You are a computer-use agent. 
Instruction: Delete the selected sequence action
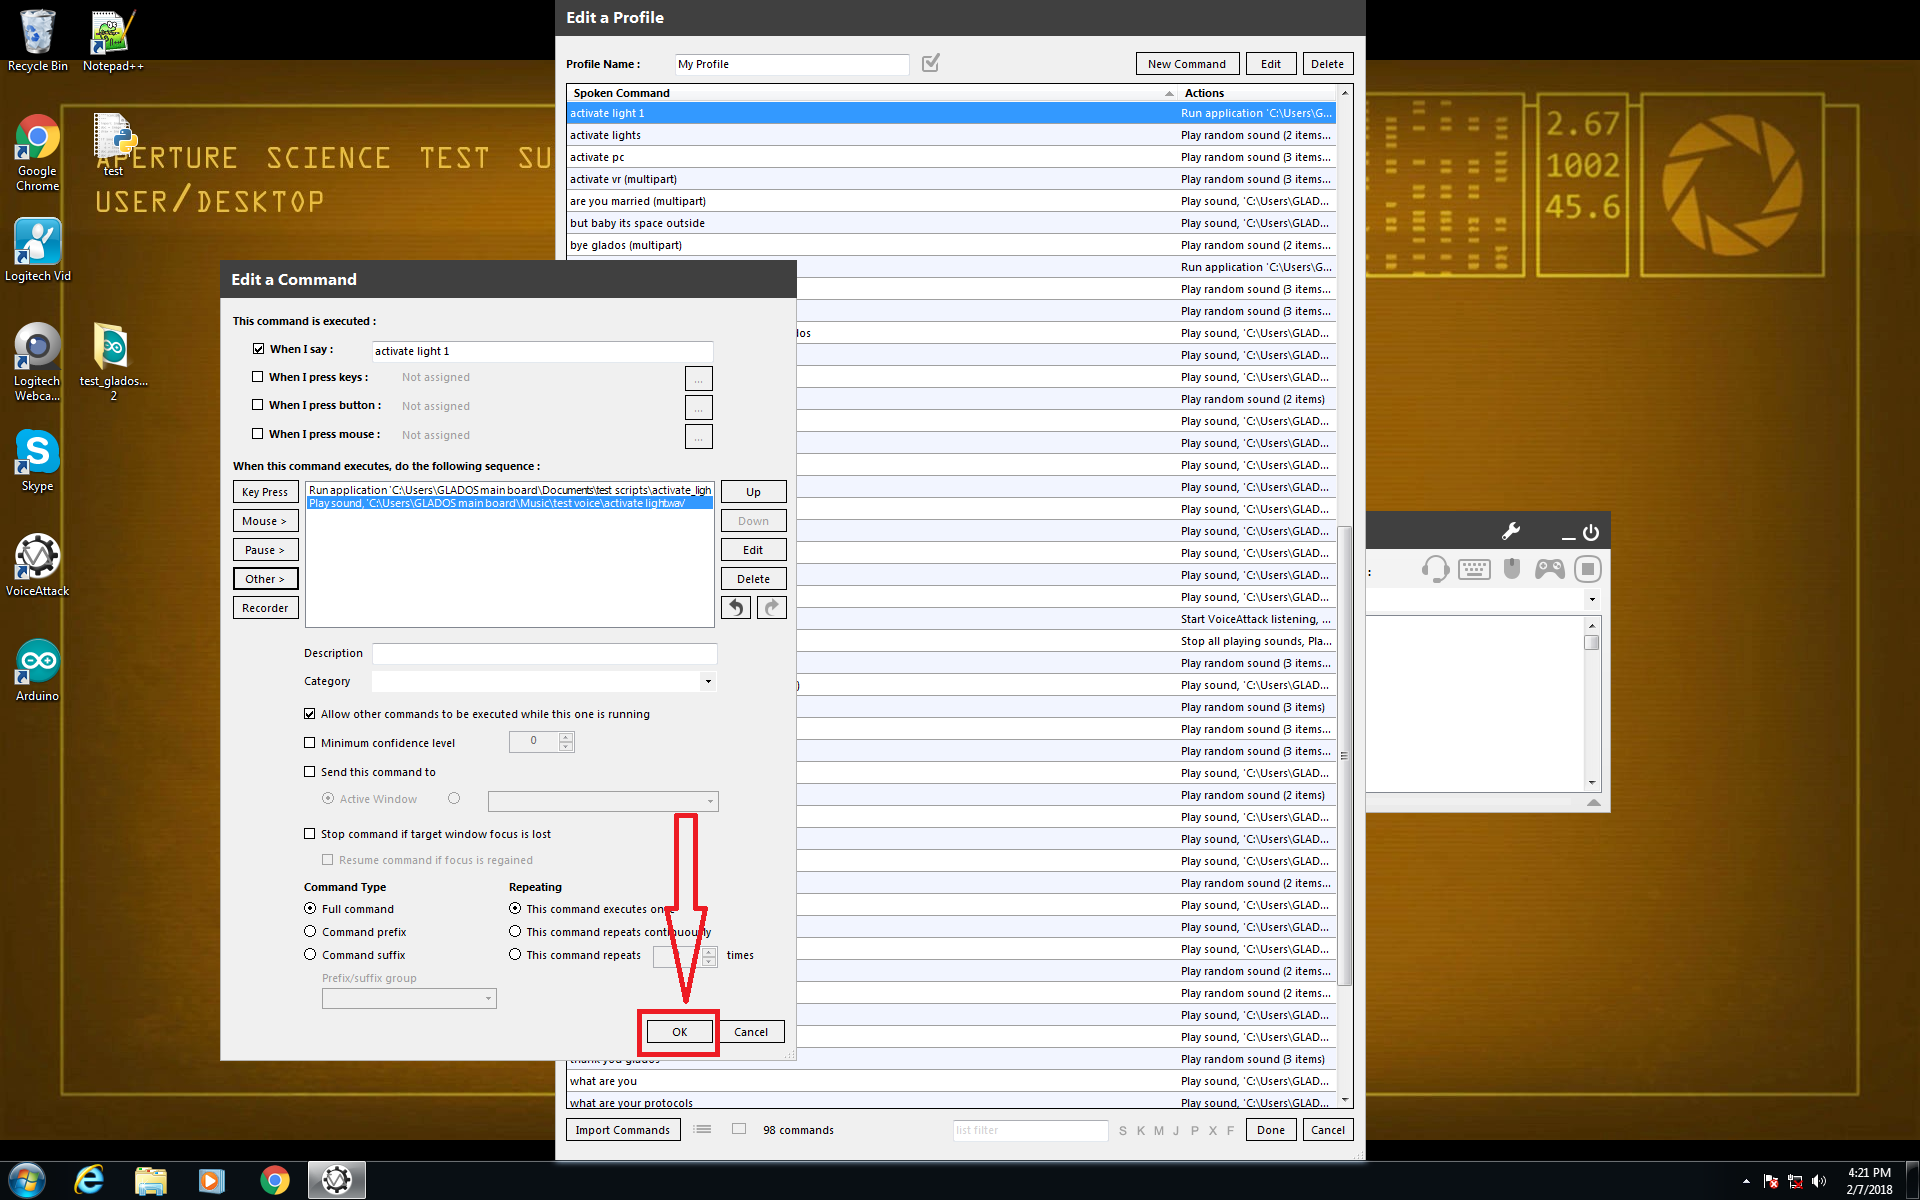click(x=753, y=579)
